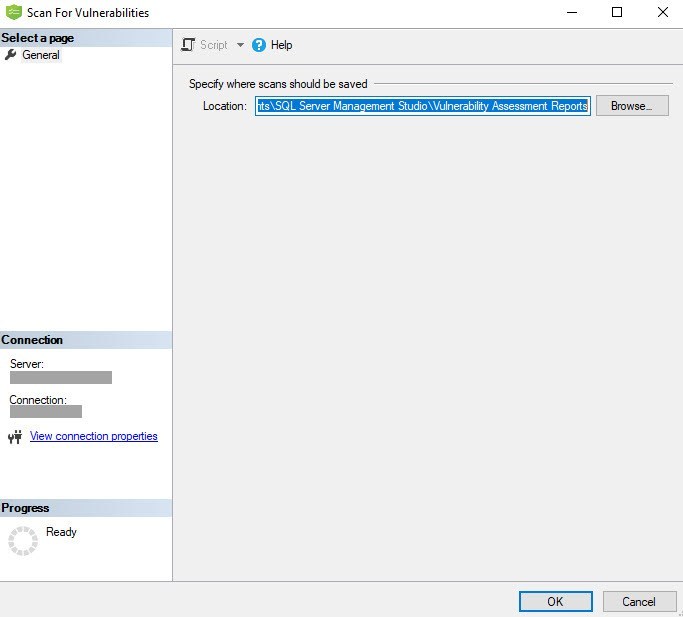
Task: Click the connection plug icon
Action: [15, 437]
